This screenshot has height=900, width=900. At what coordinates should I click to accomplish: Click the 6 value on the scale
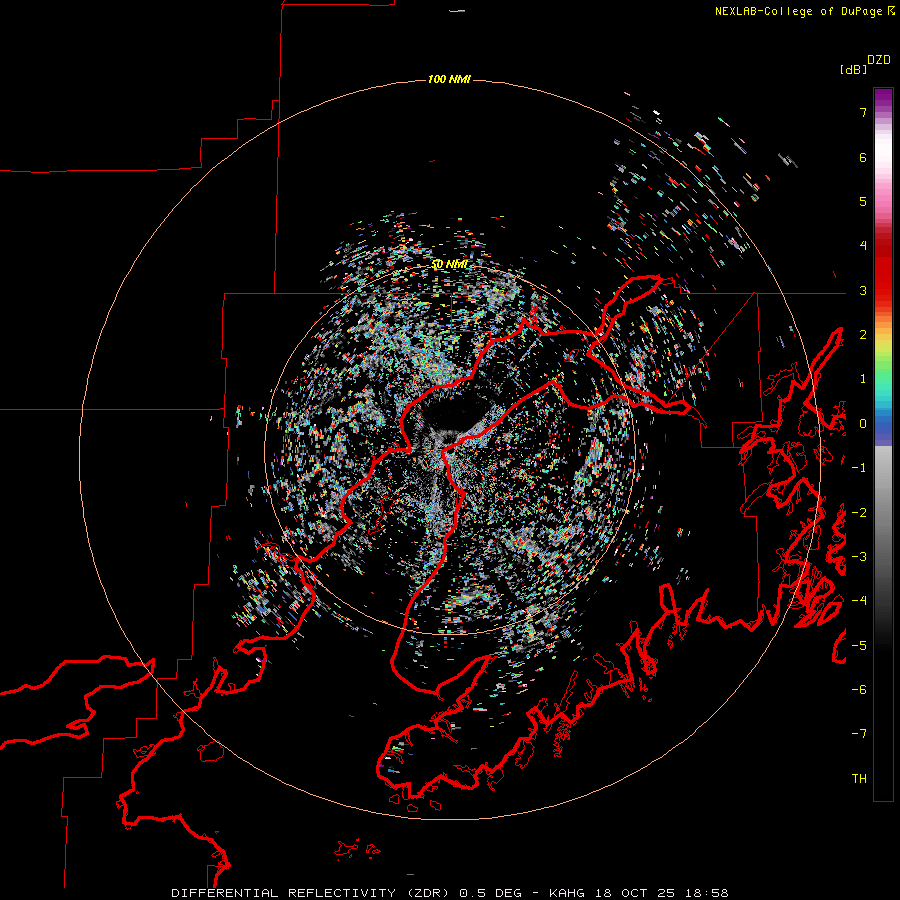click(863, 157)
